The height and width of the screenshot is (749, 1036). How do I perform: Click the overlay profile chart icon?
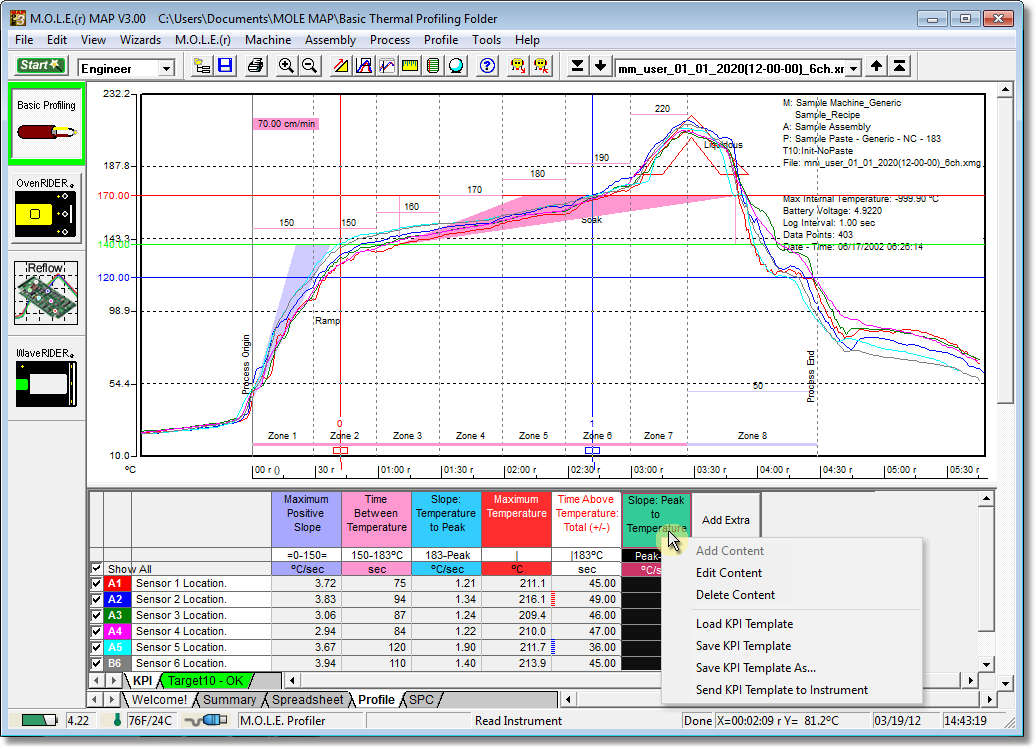[387, 66]
